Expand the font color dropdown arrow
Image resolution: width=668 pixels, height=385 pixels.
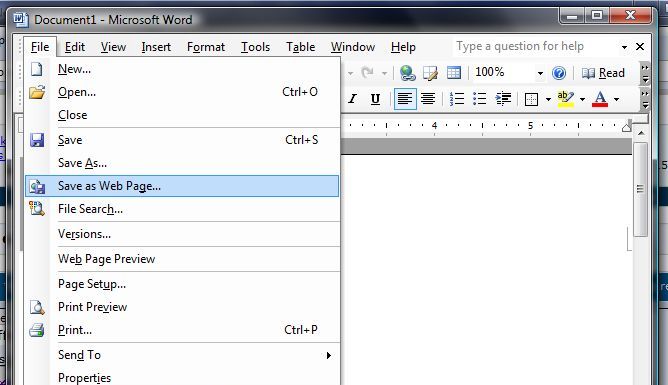tap(616, 100)
